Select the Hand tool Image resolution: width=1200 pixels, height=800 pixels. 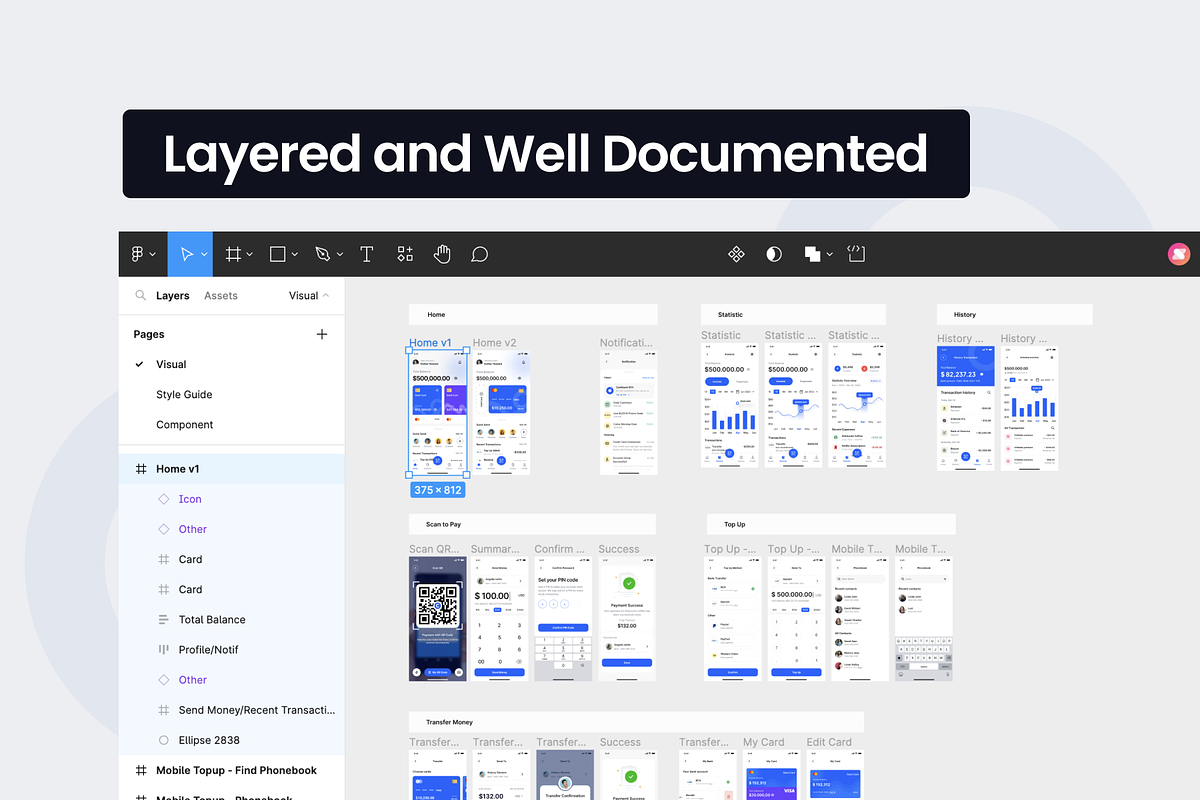[442, 254]
